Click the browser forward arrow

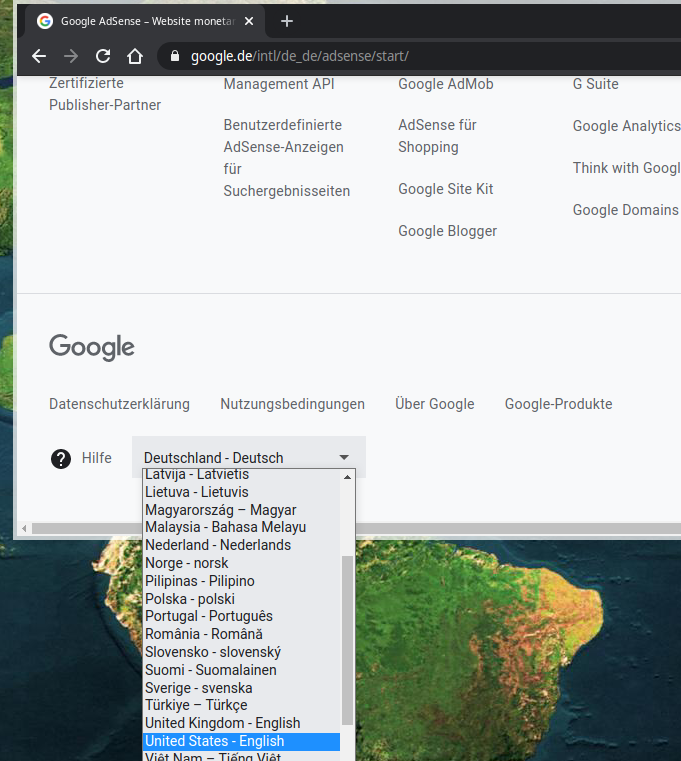click(71, 56)
